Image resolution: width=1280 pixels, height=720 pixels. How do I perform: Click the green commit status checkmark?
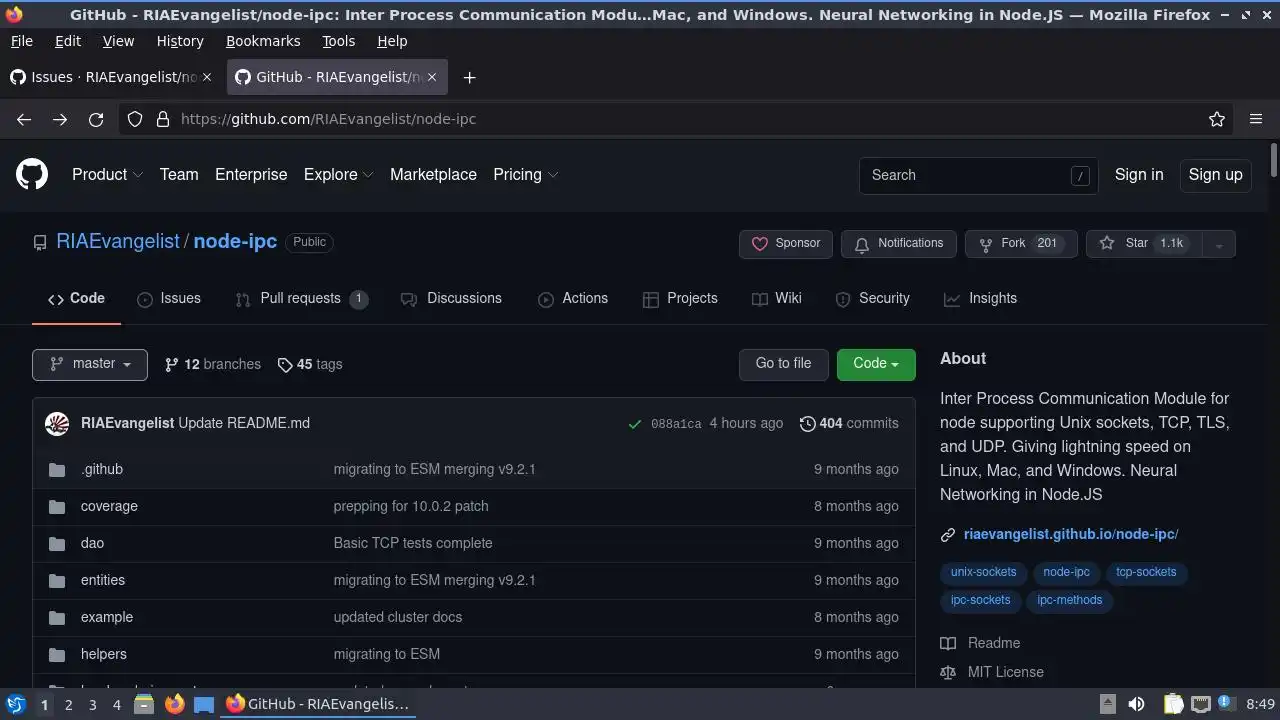(634, 424)
